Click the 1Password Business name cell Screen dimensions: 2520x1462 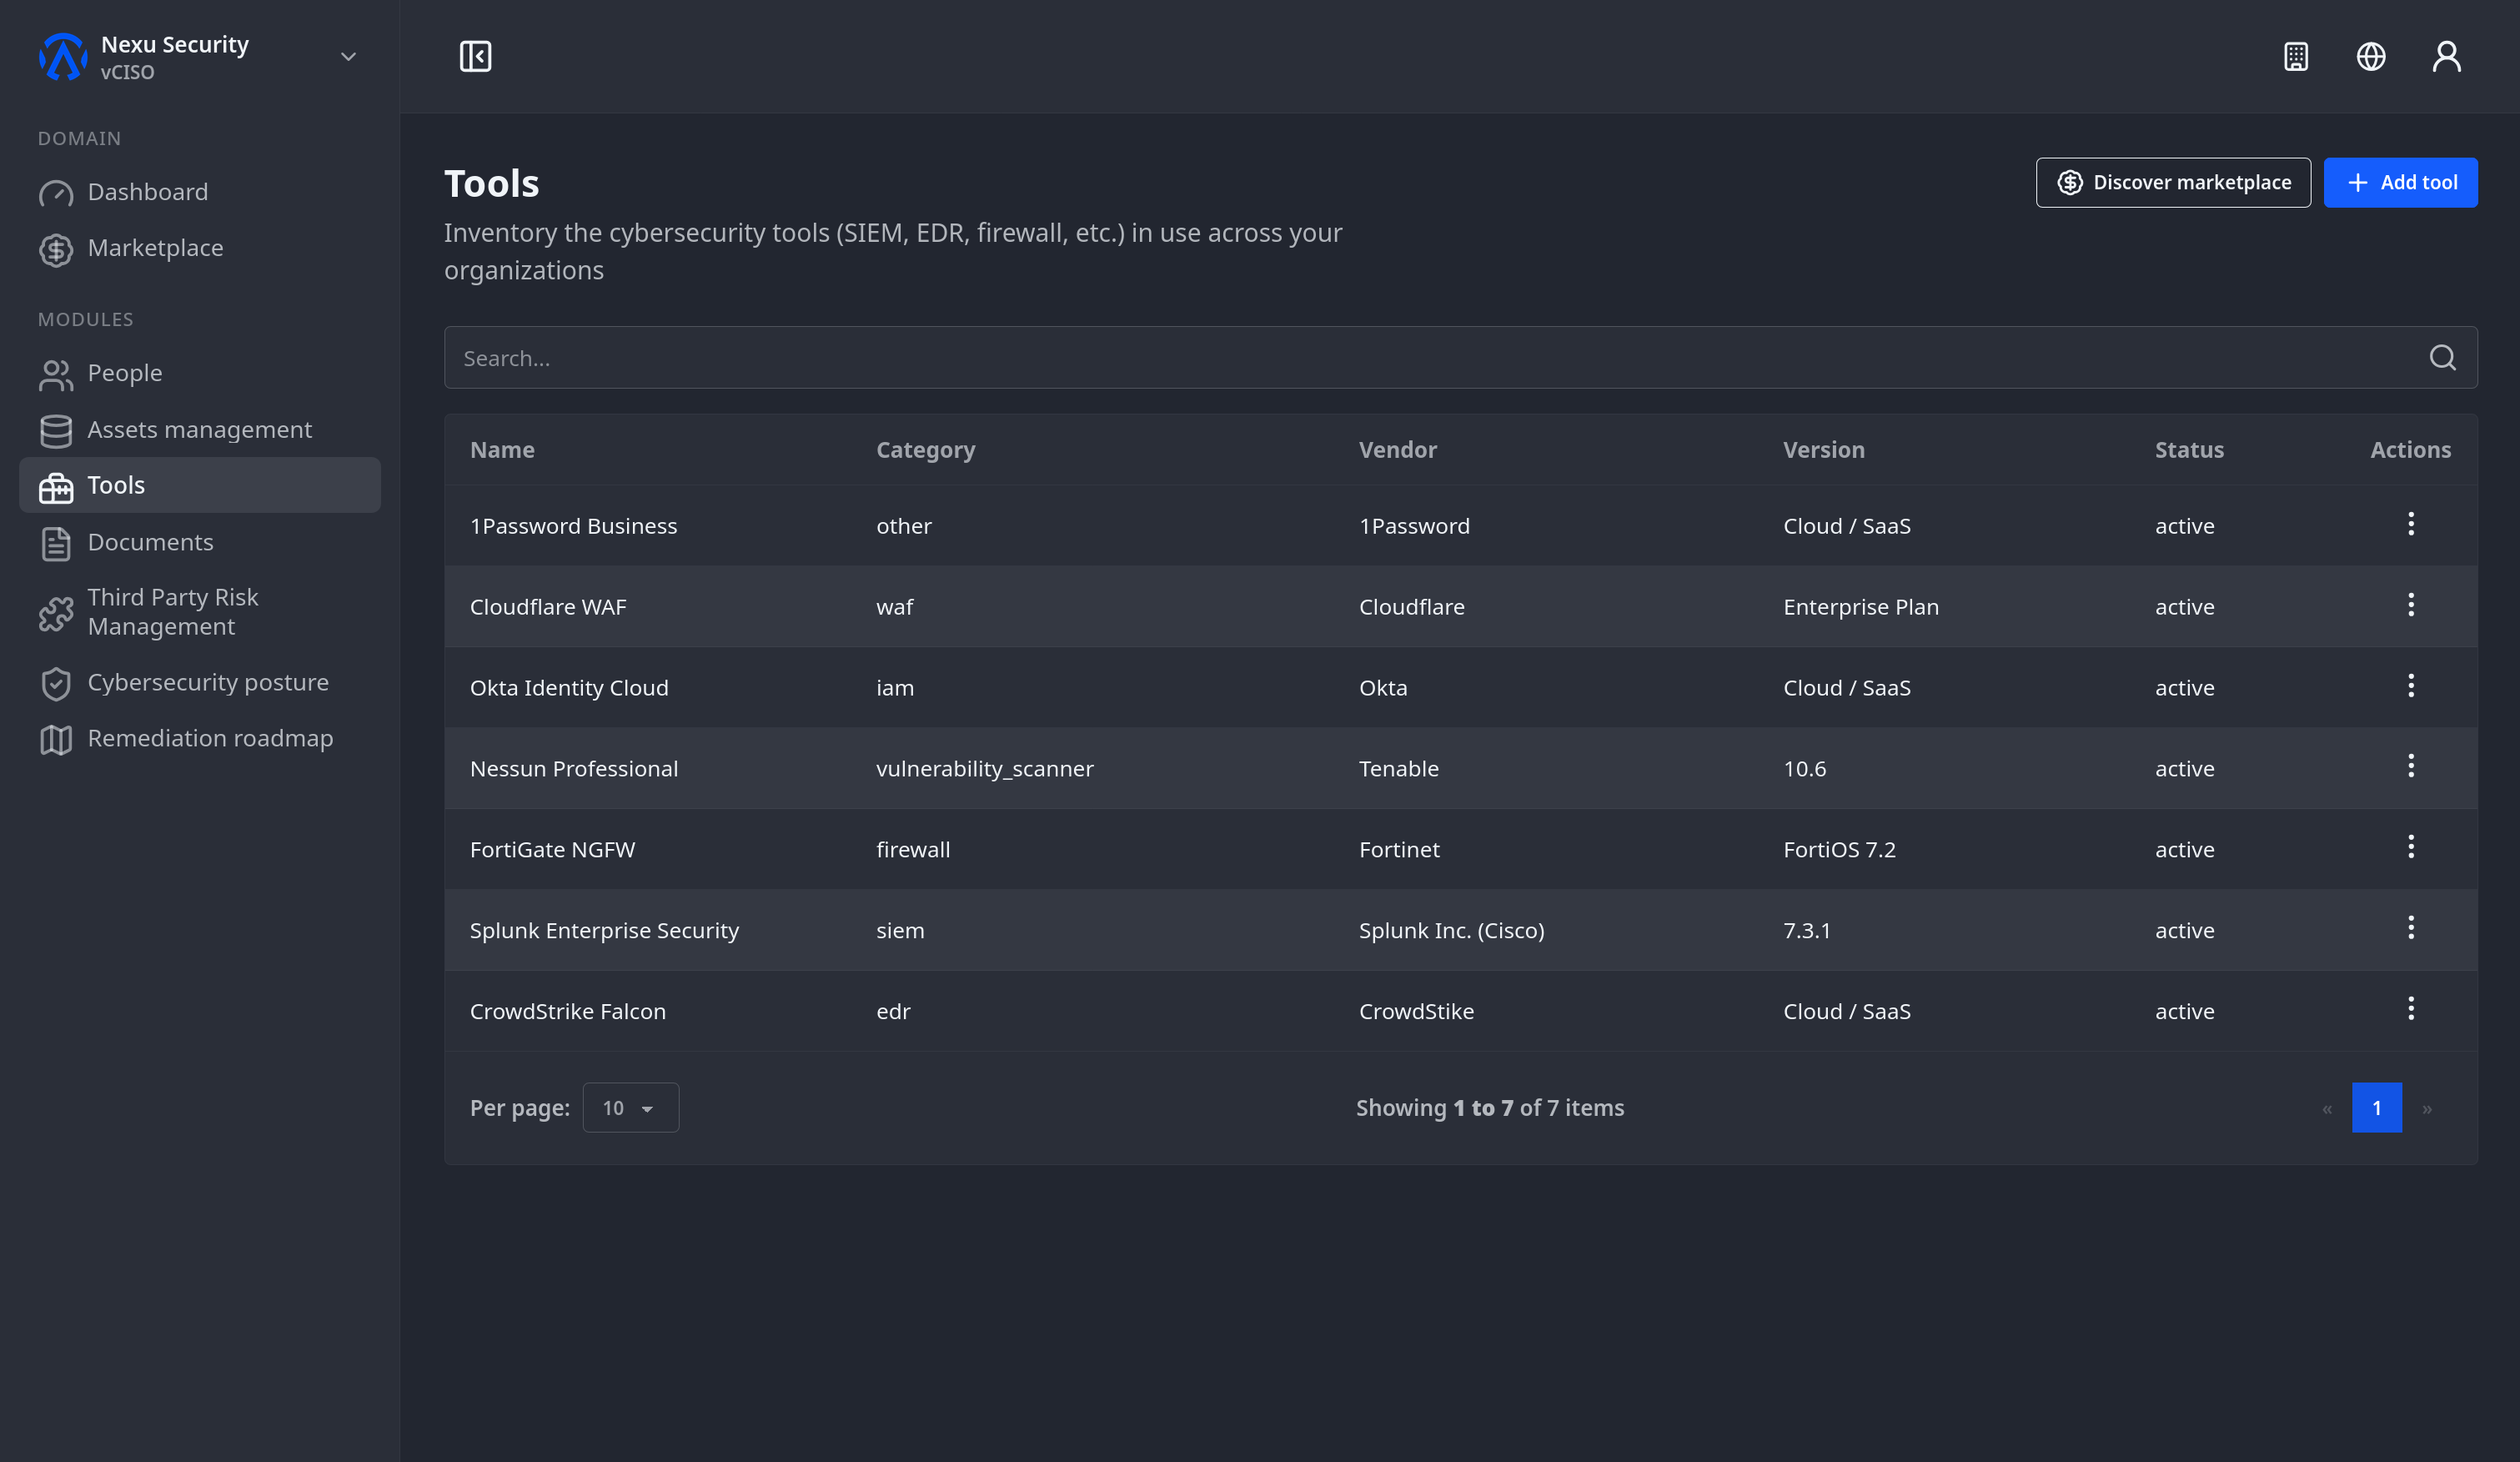(x=574, y=526)
